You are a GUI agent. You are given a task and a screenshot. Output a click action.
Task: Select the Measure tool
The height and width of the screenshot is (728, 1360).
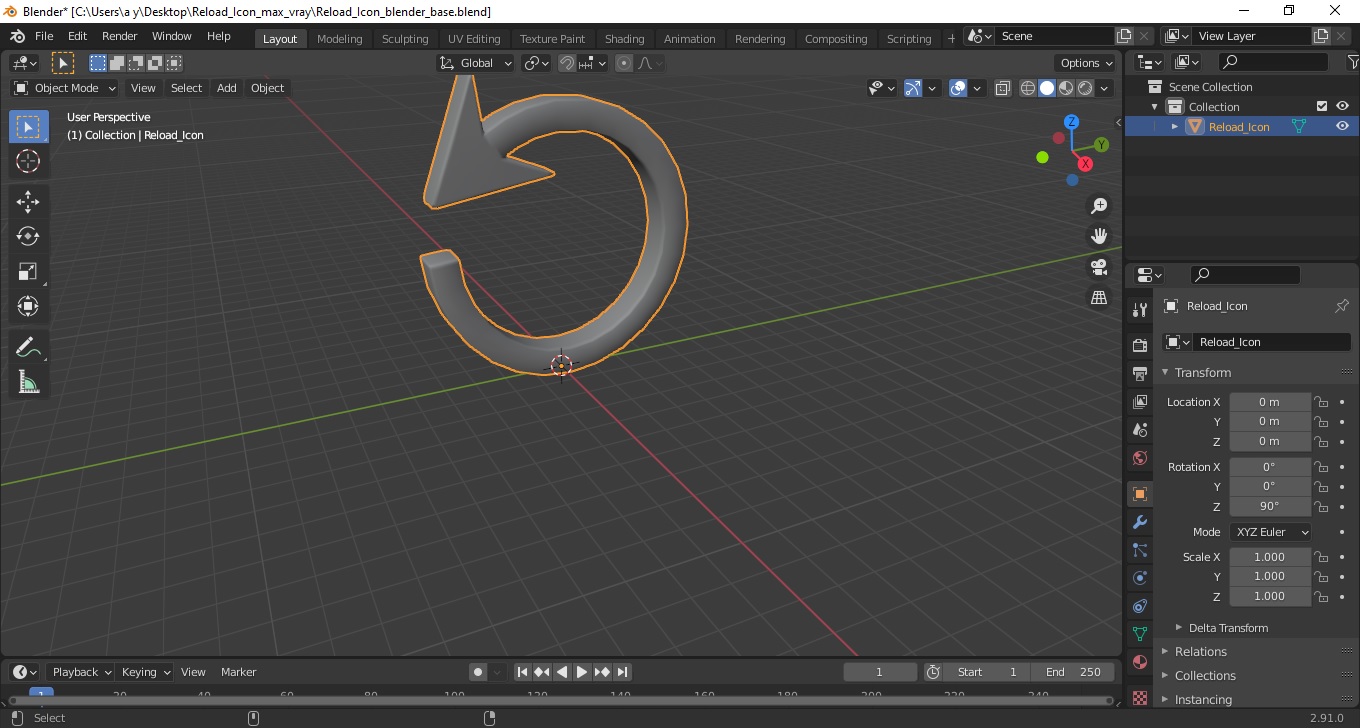pos(28,382)
